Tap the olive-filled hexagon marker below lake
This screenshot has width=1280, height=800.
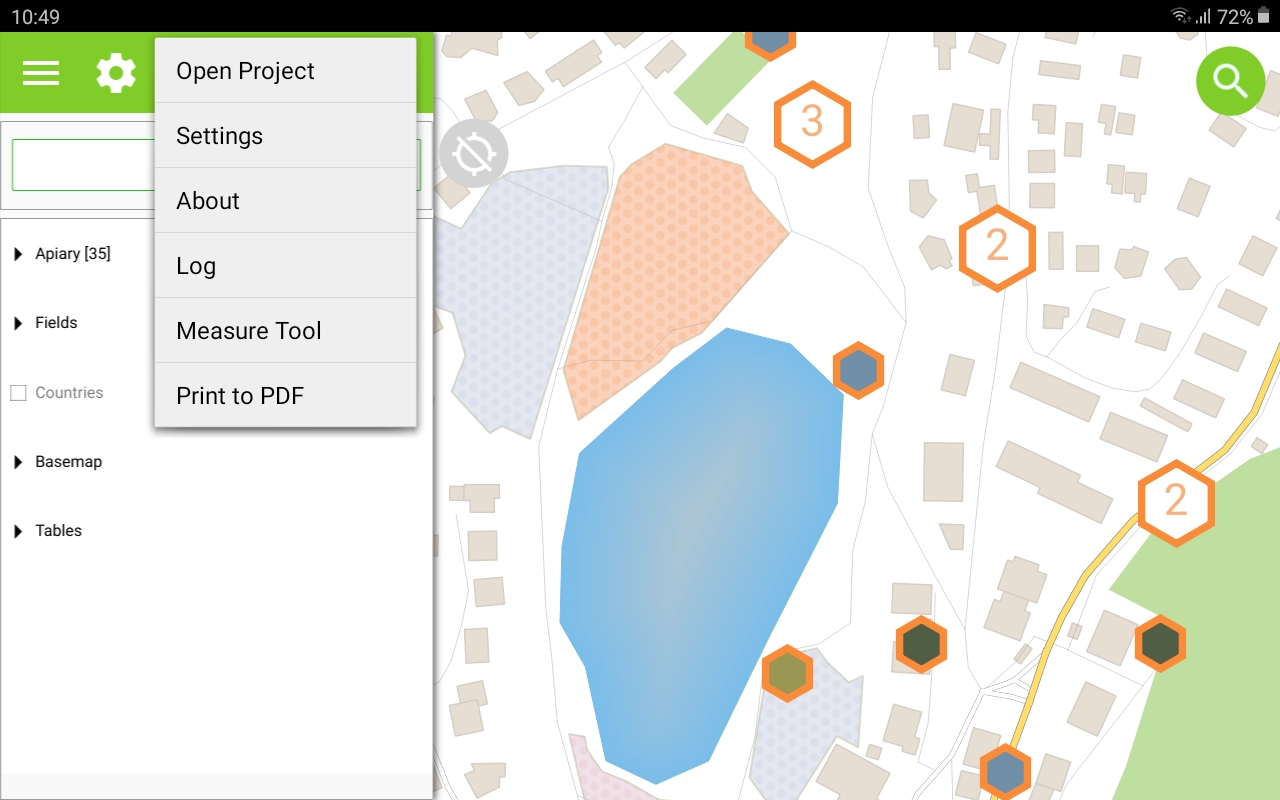pos(787,673)
